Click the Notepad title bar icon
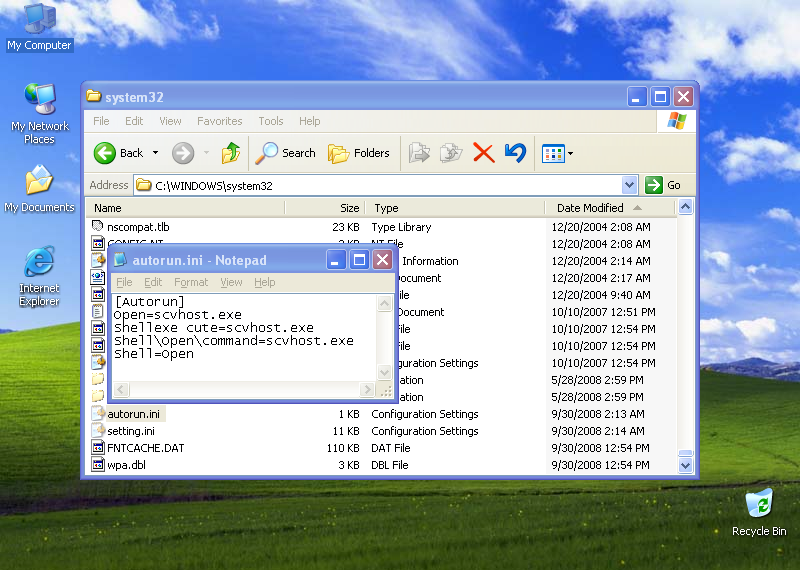Screen dimensions: 800x570 pyautogui.click(x=120, y=260)
